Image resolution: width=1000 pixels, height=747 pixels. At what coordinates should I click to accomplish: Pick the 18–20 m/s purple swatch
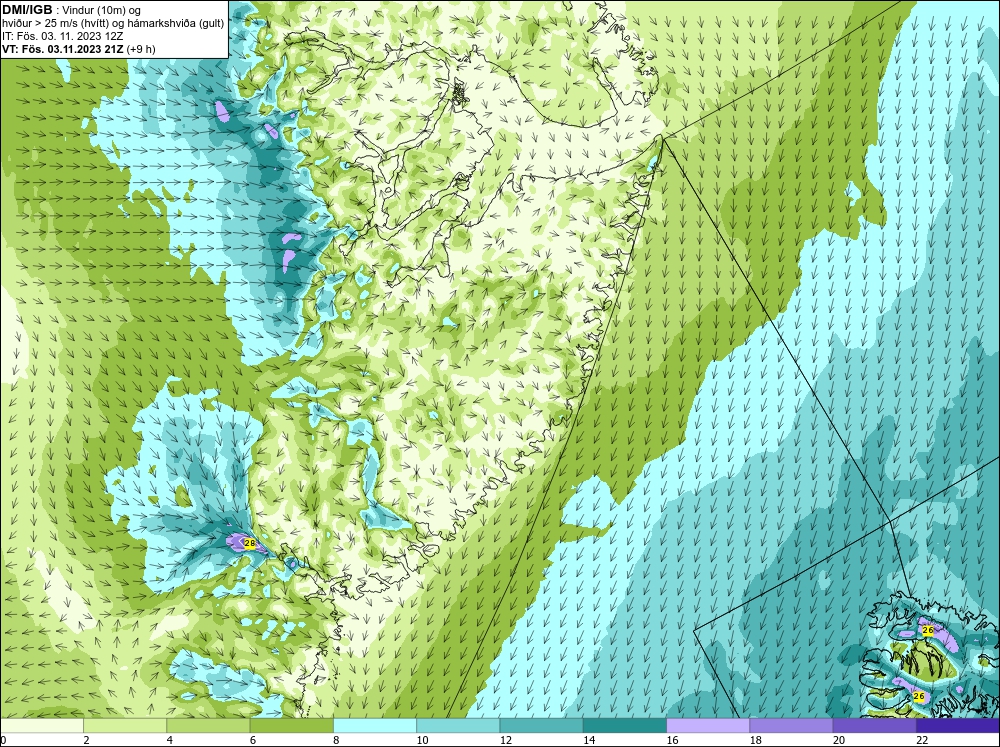(791, 725)
